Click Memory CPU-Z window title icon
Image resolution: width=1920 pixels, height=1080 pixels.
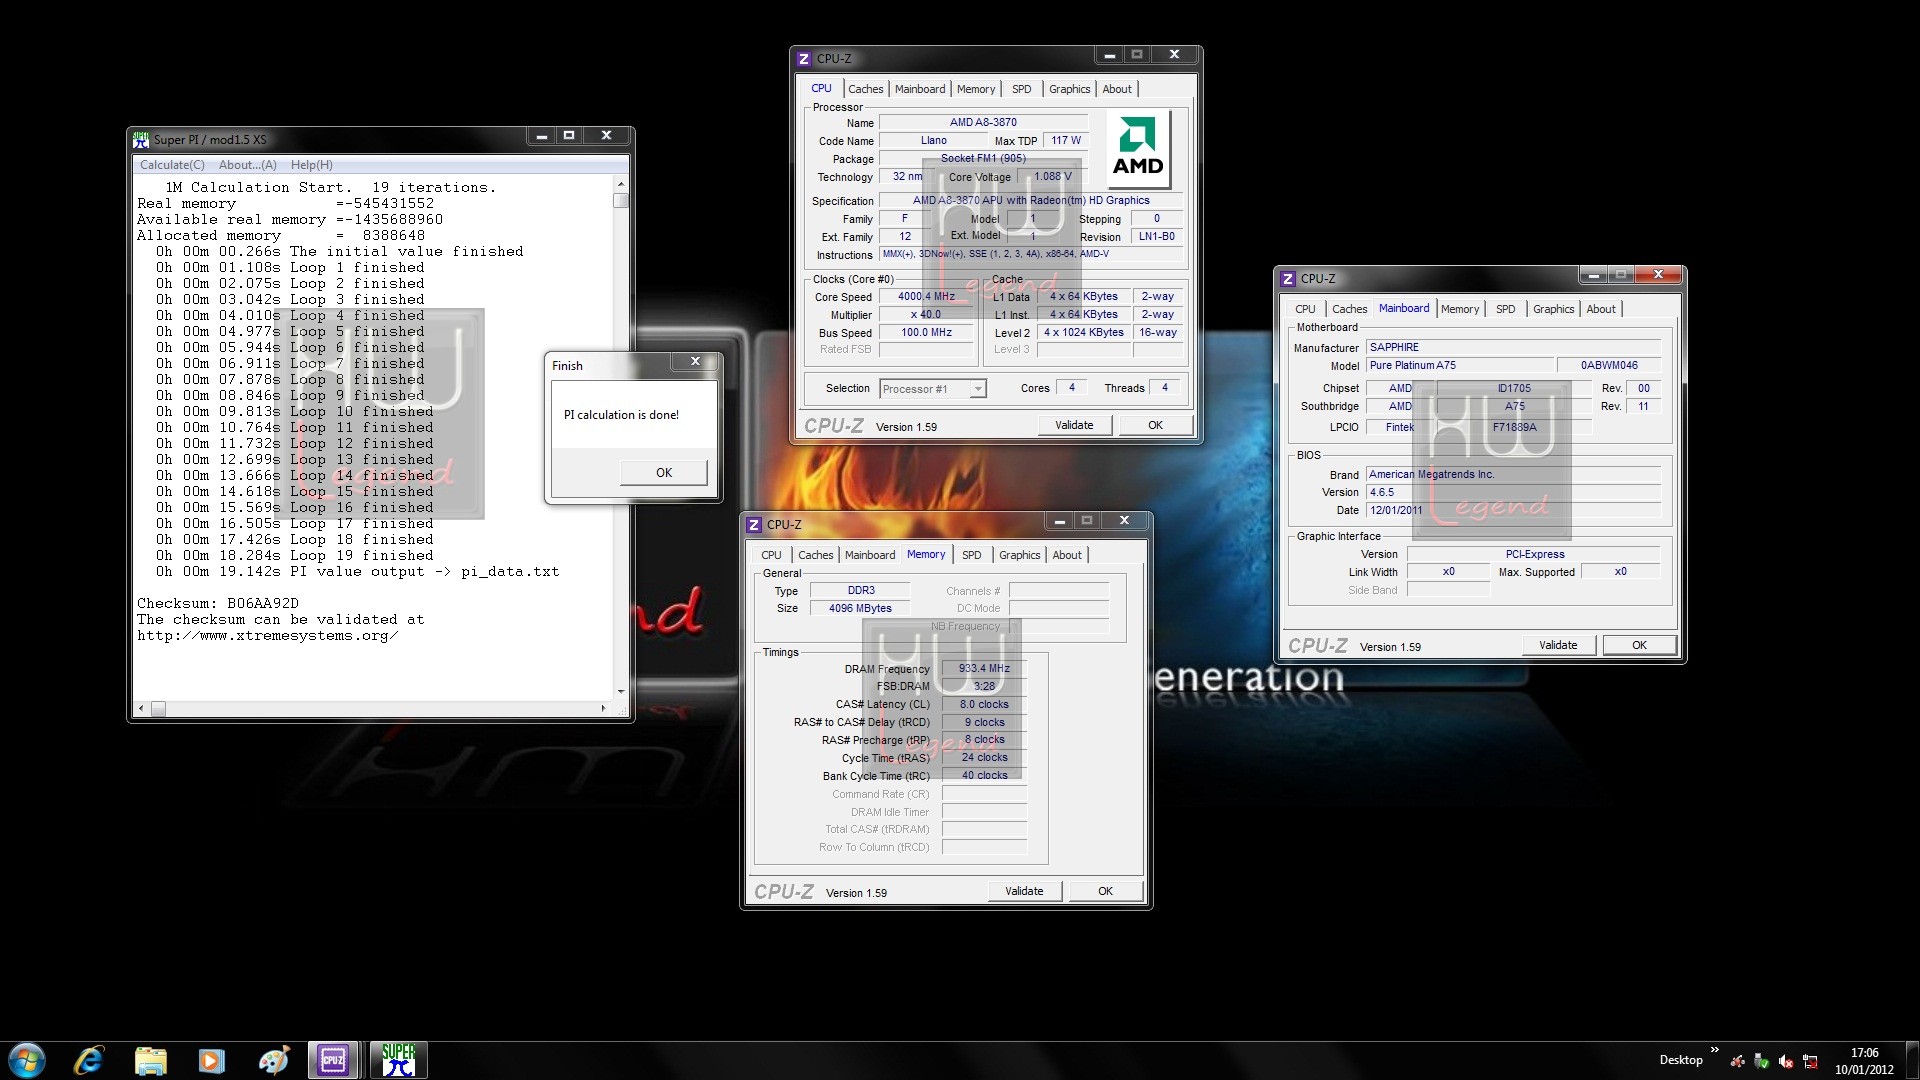point(754,525)
